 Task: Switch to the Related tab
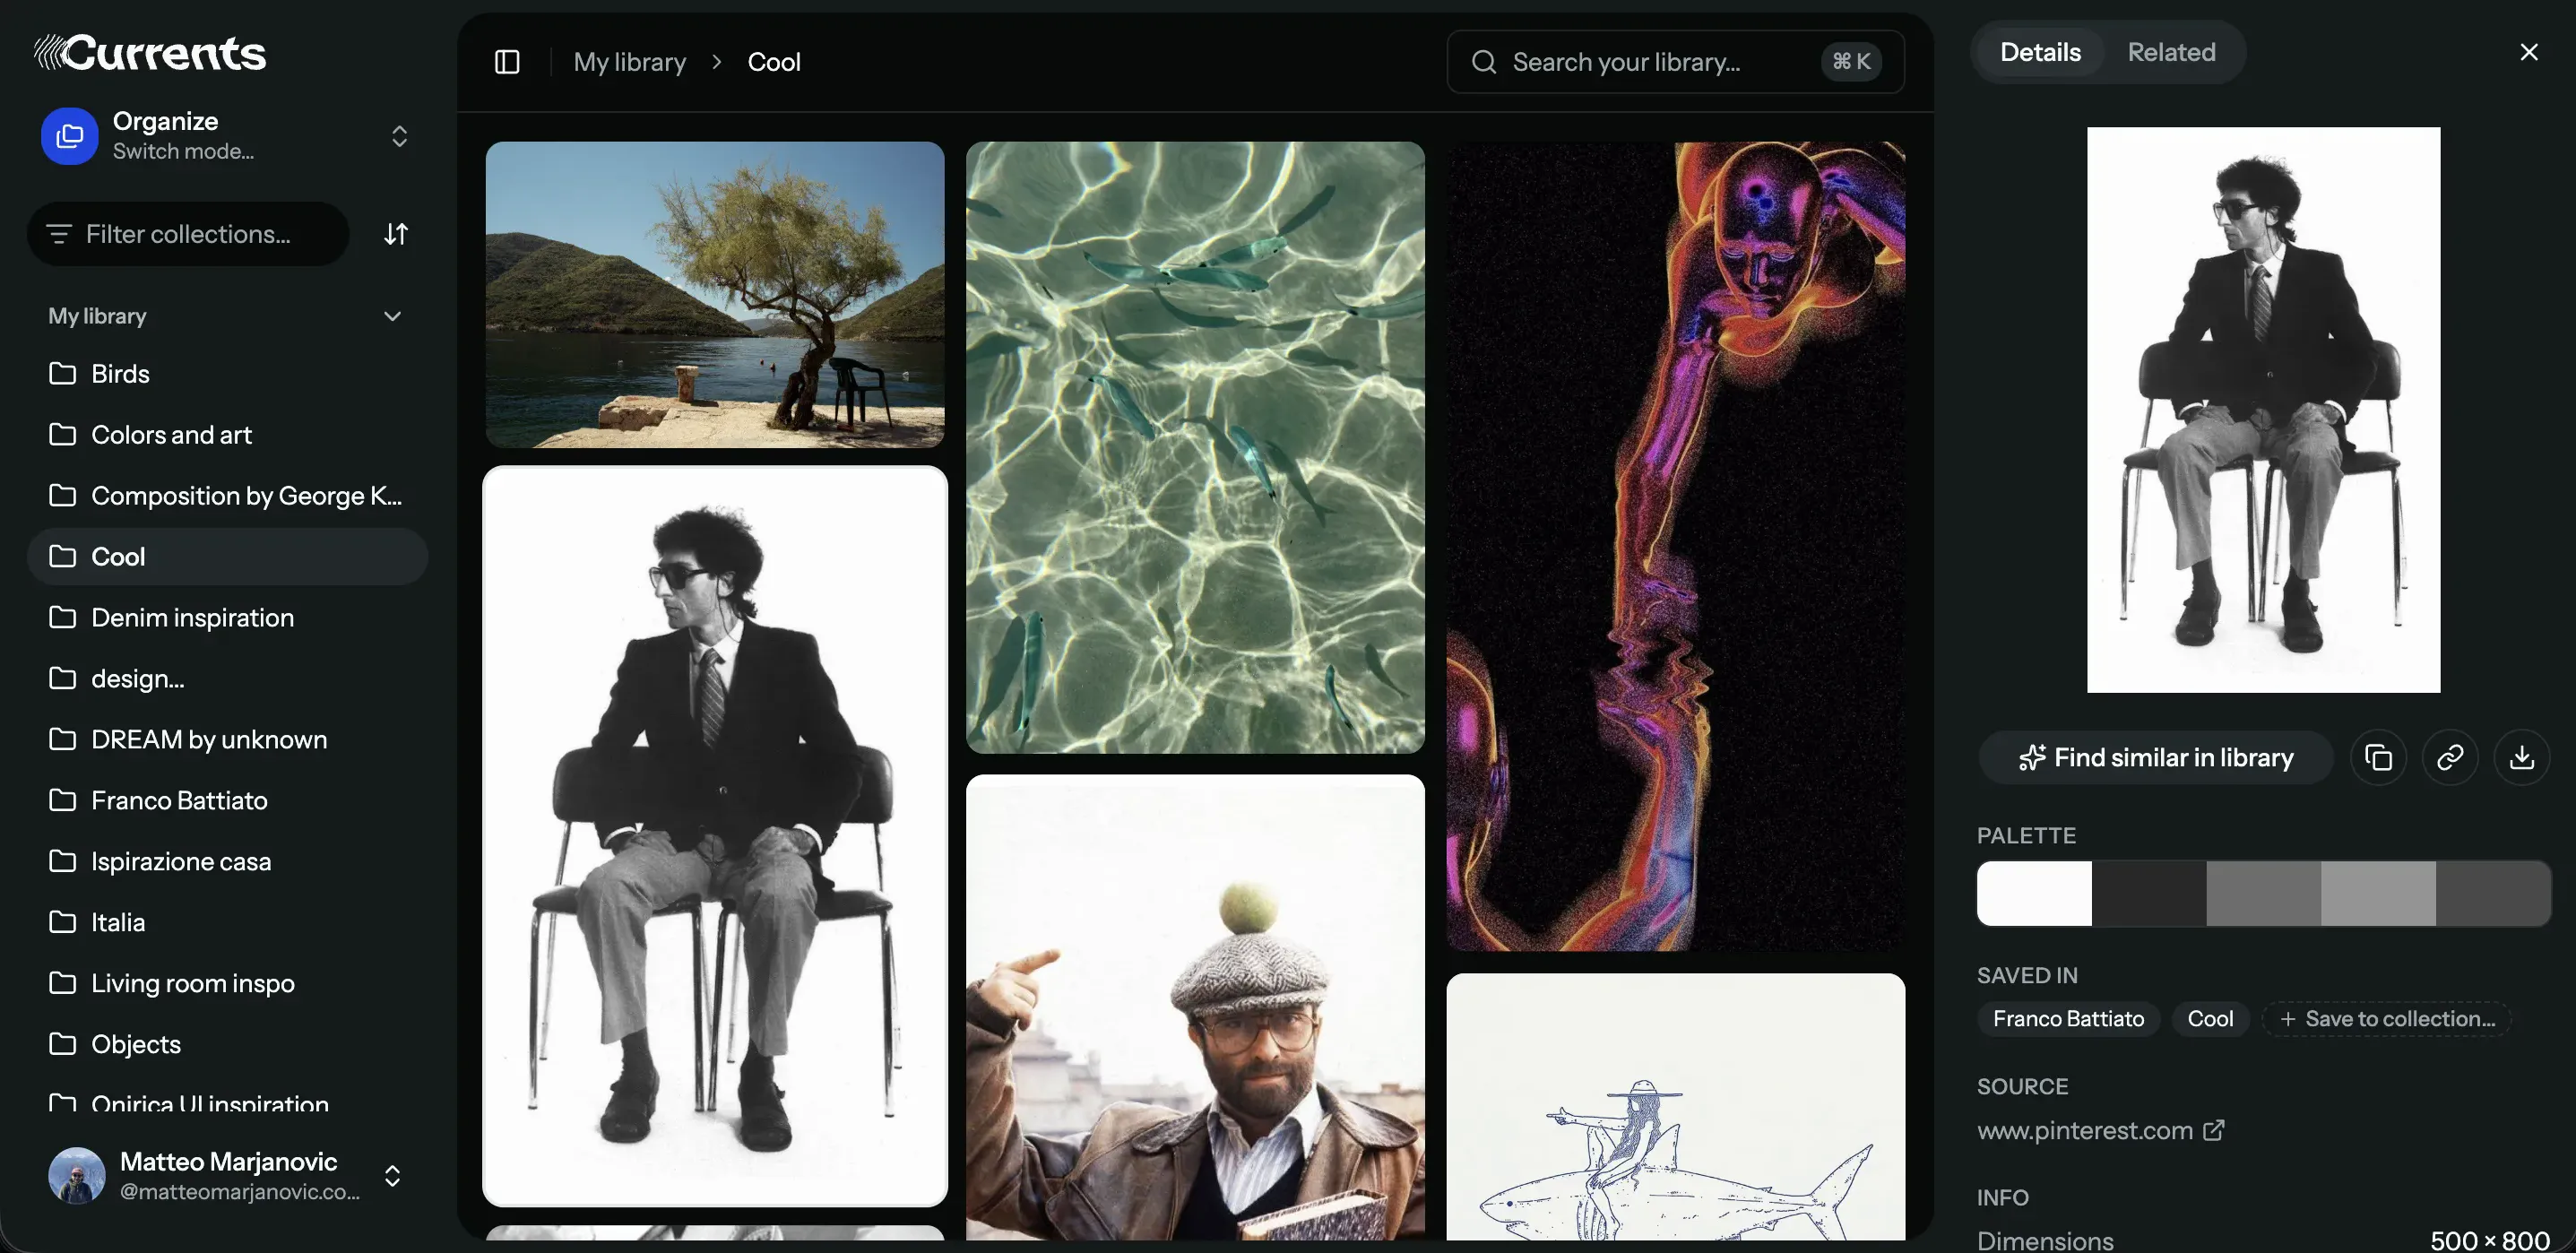click(2171, 52)
